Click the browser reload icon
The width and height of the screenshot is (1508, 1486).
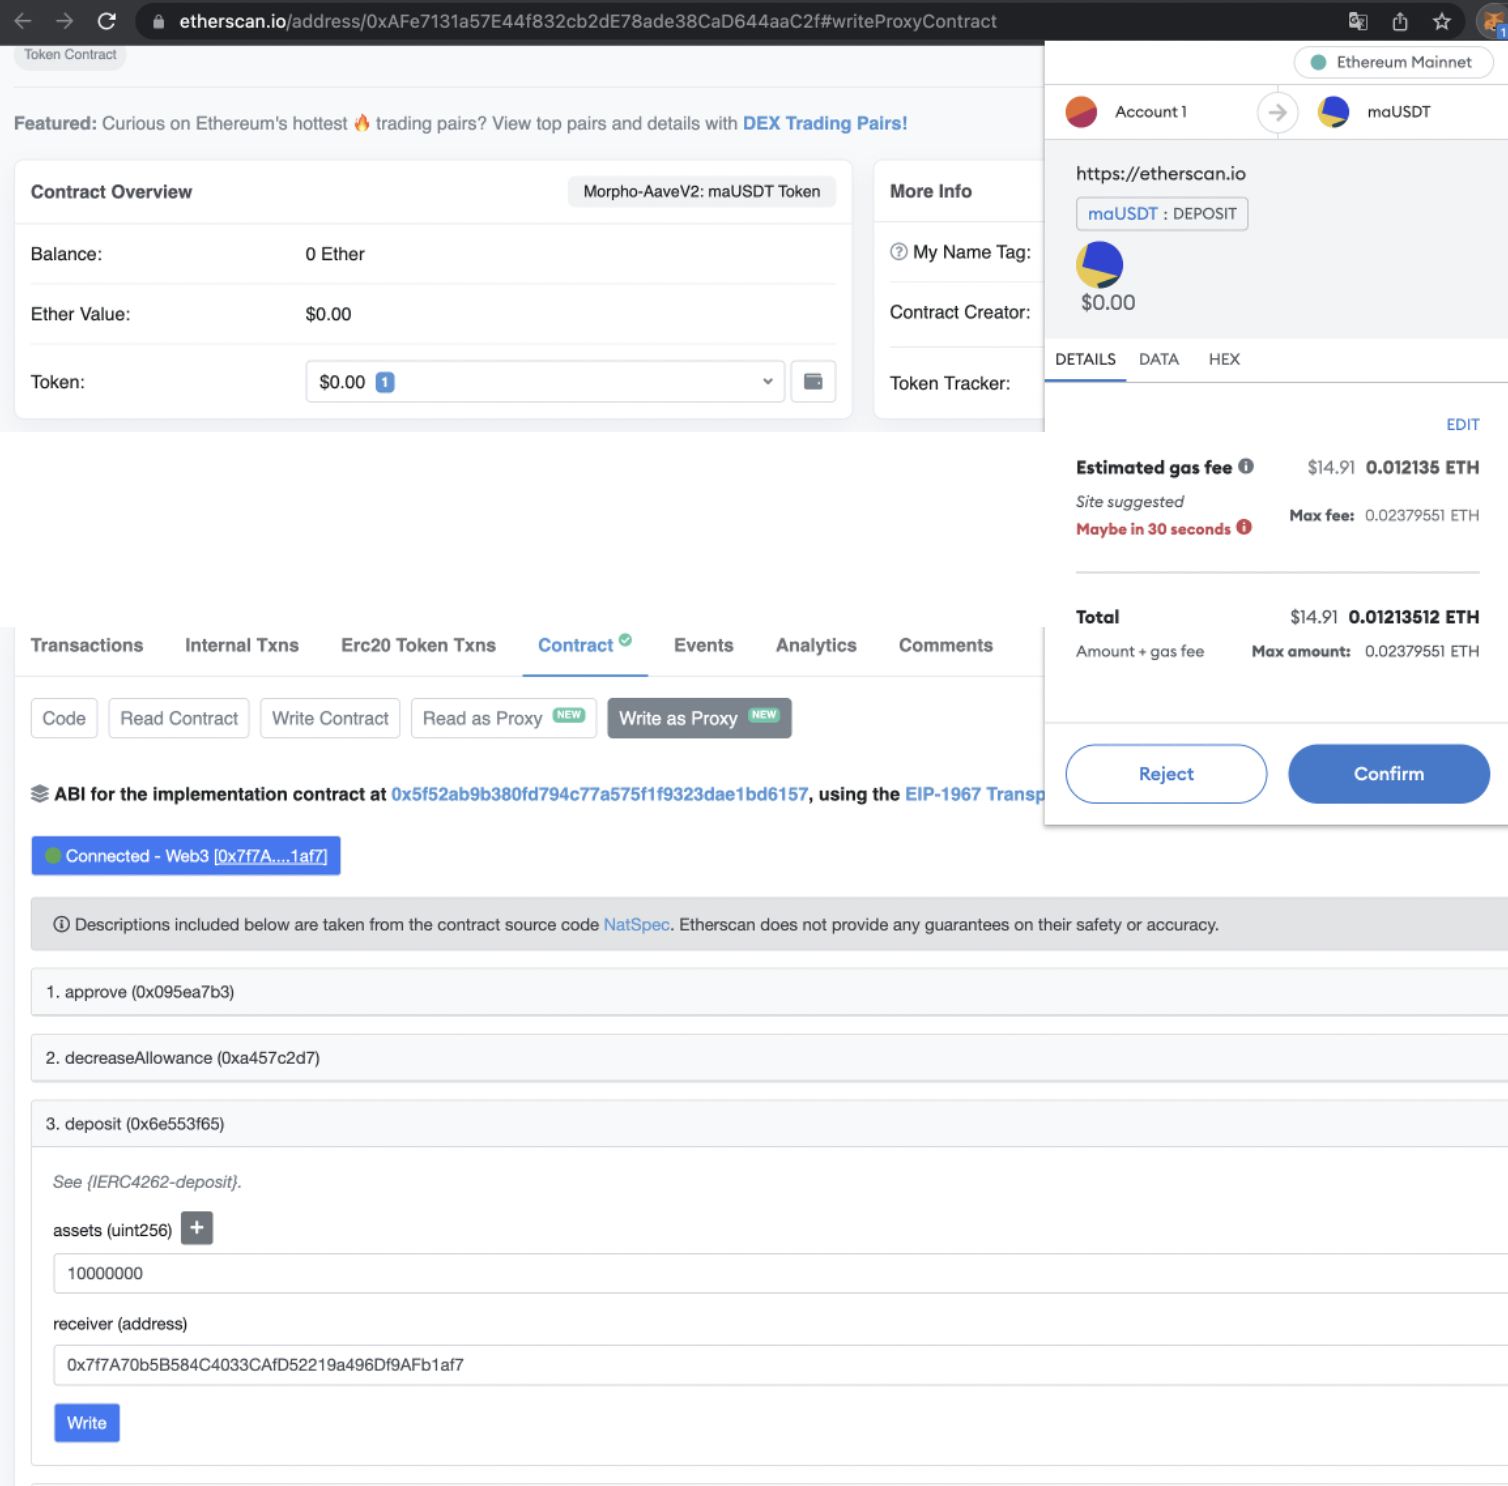coord(107,21)
